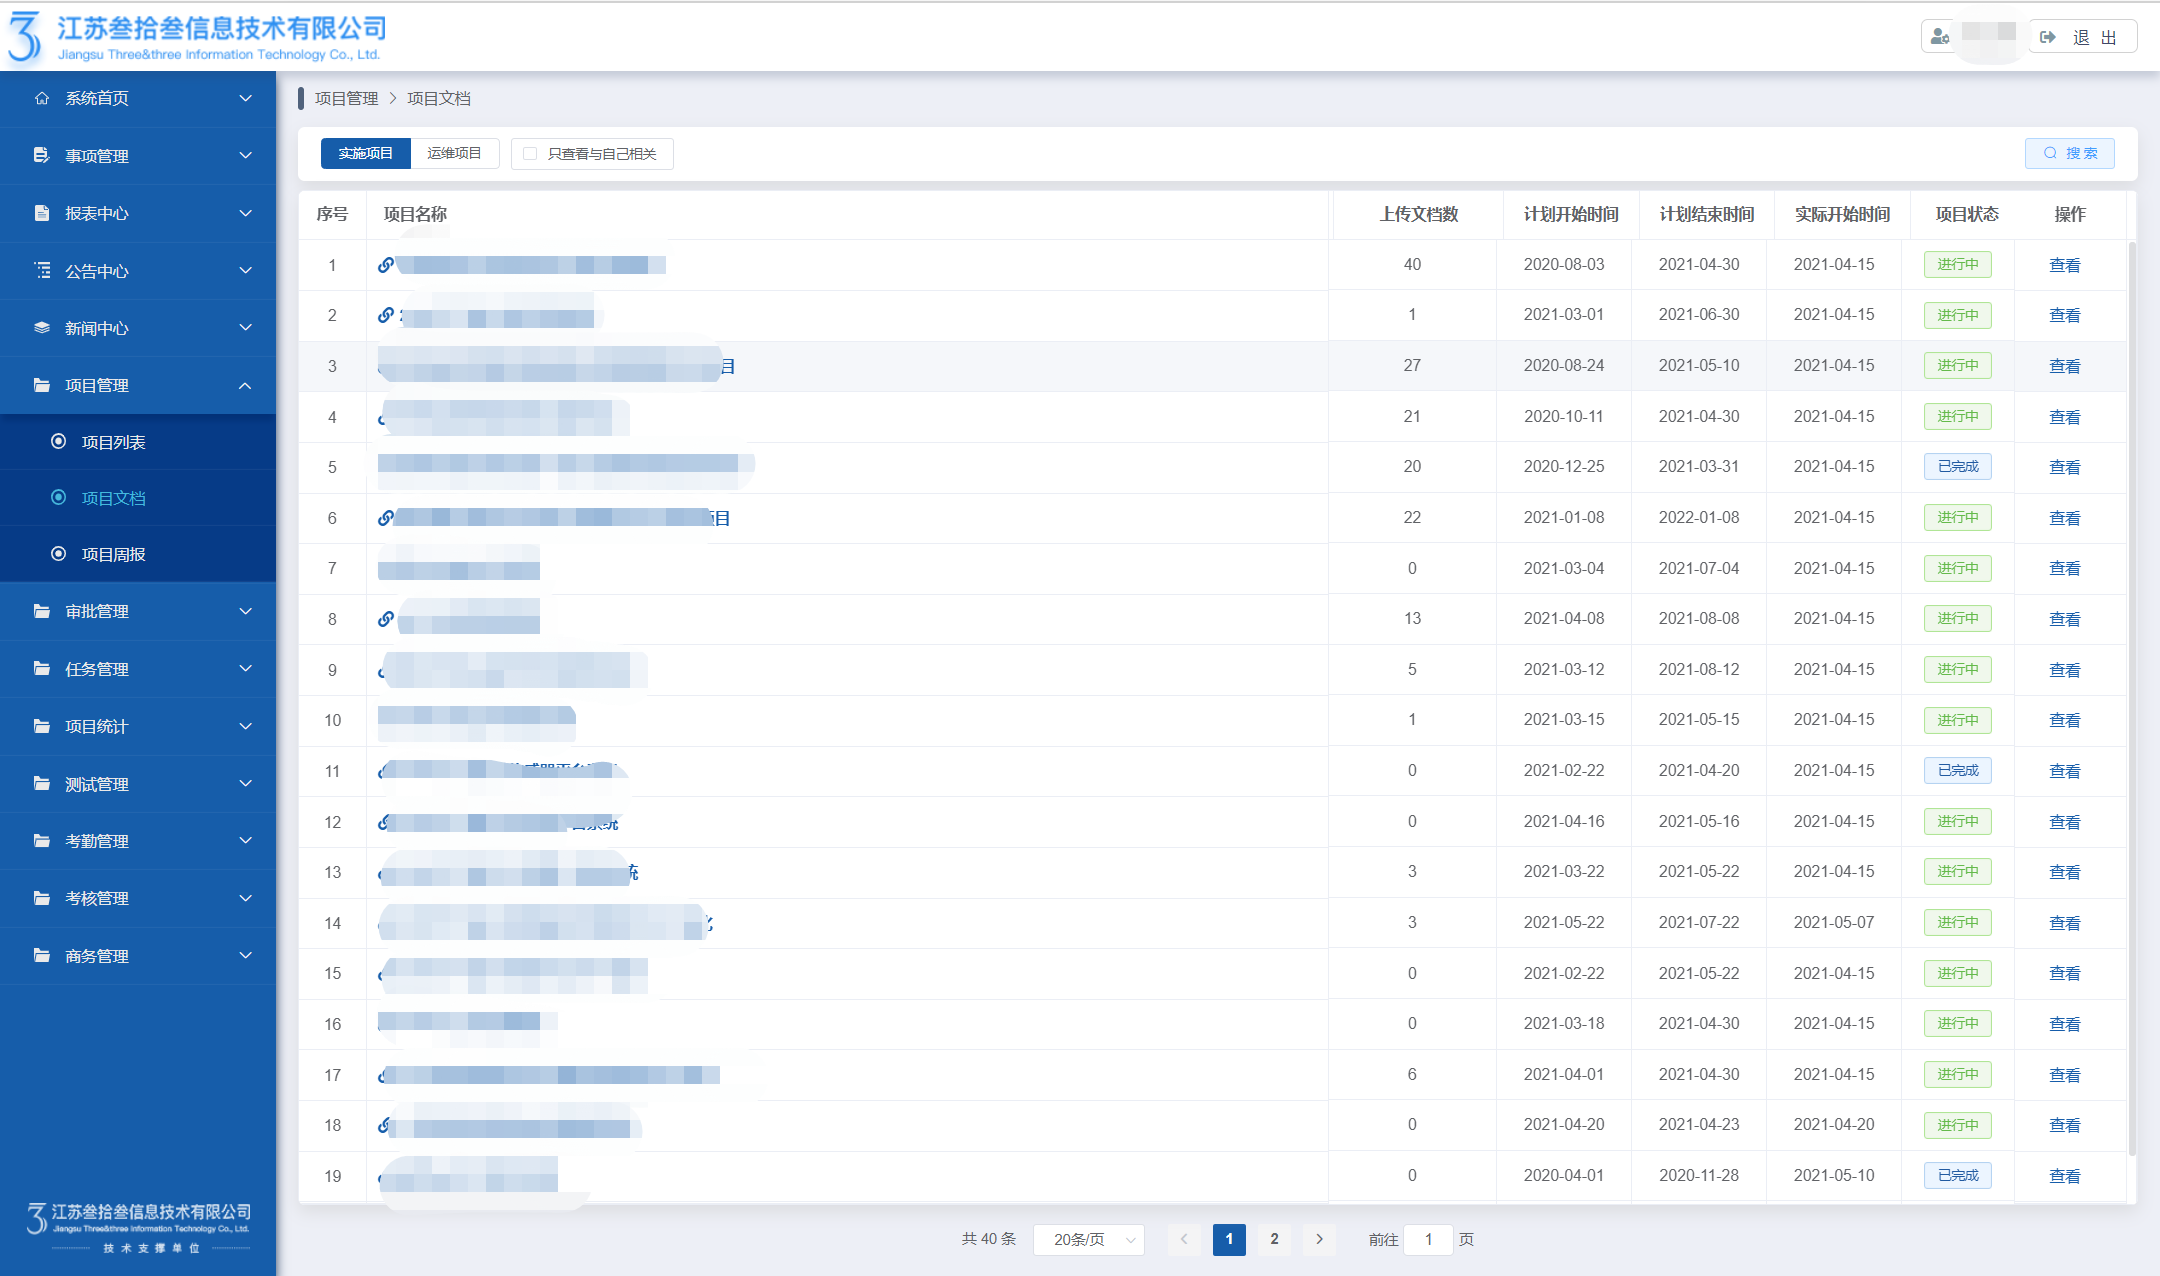Click the link icon in row 1

(385, 265)
